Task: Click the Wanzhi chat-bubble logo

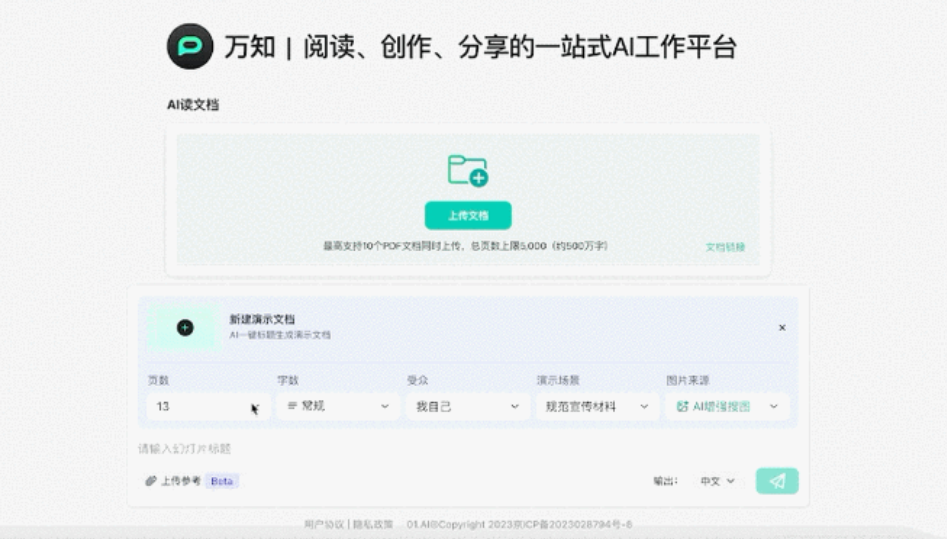Action: pos(190,47)
